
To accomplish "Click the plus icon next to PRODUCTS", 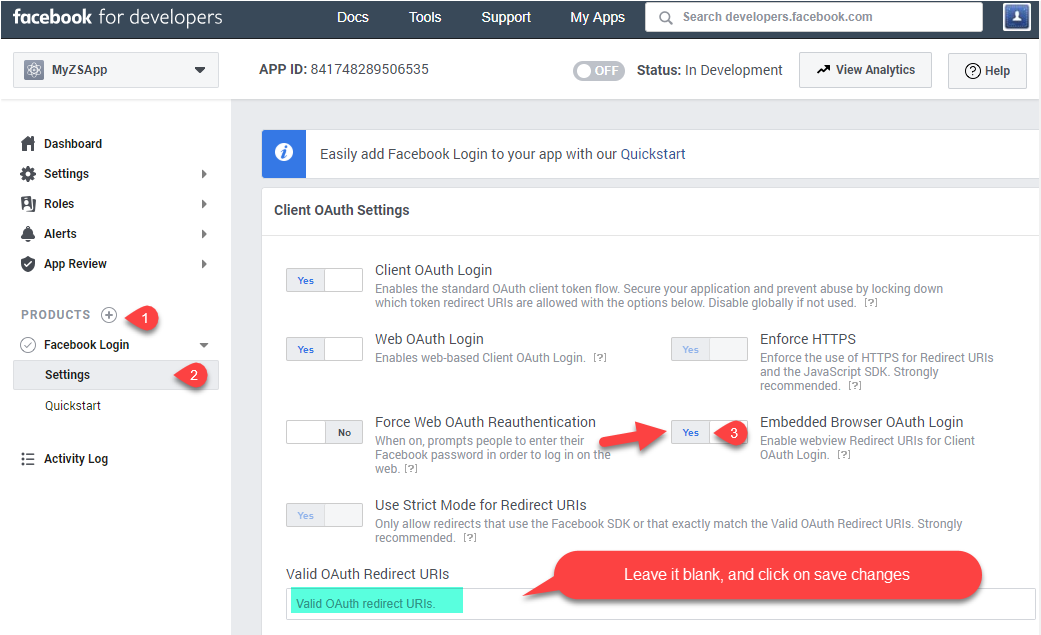I will click(109, 314).
